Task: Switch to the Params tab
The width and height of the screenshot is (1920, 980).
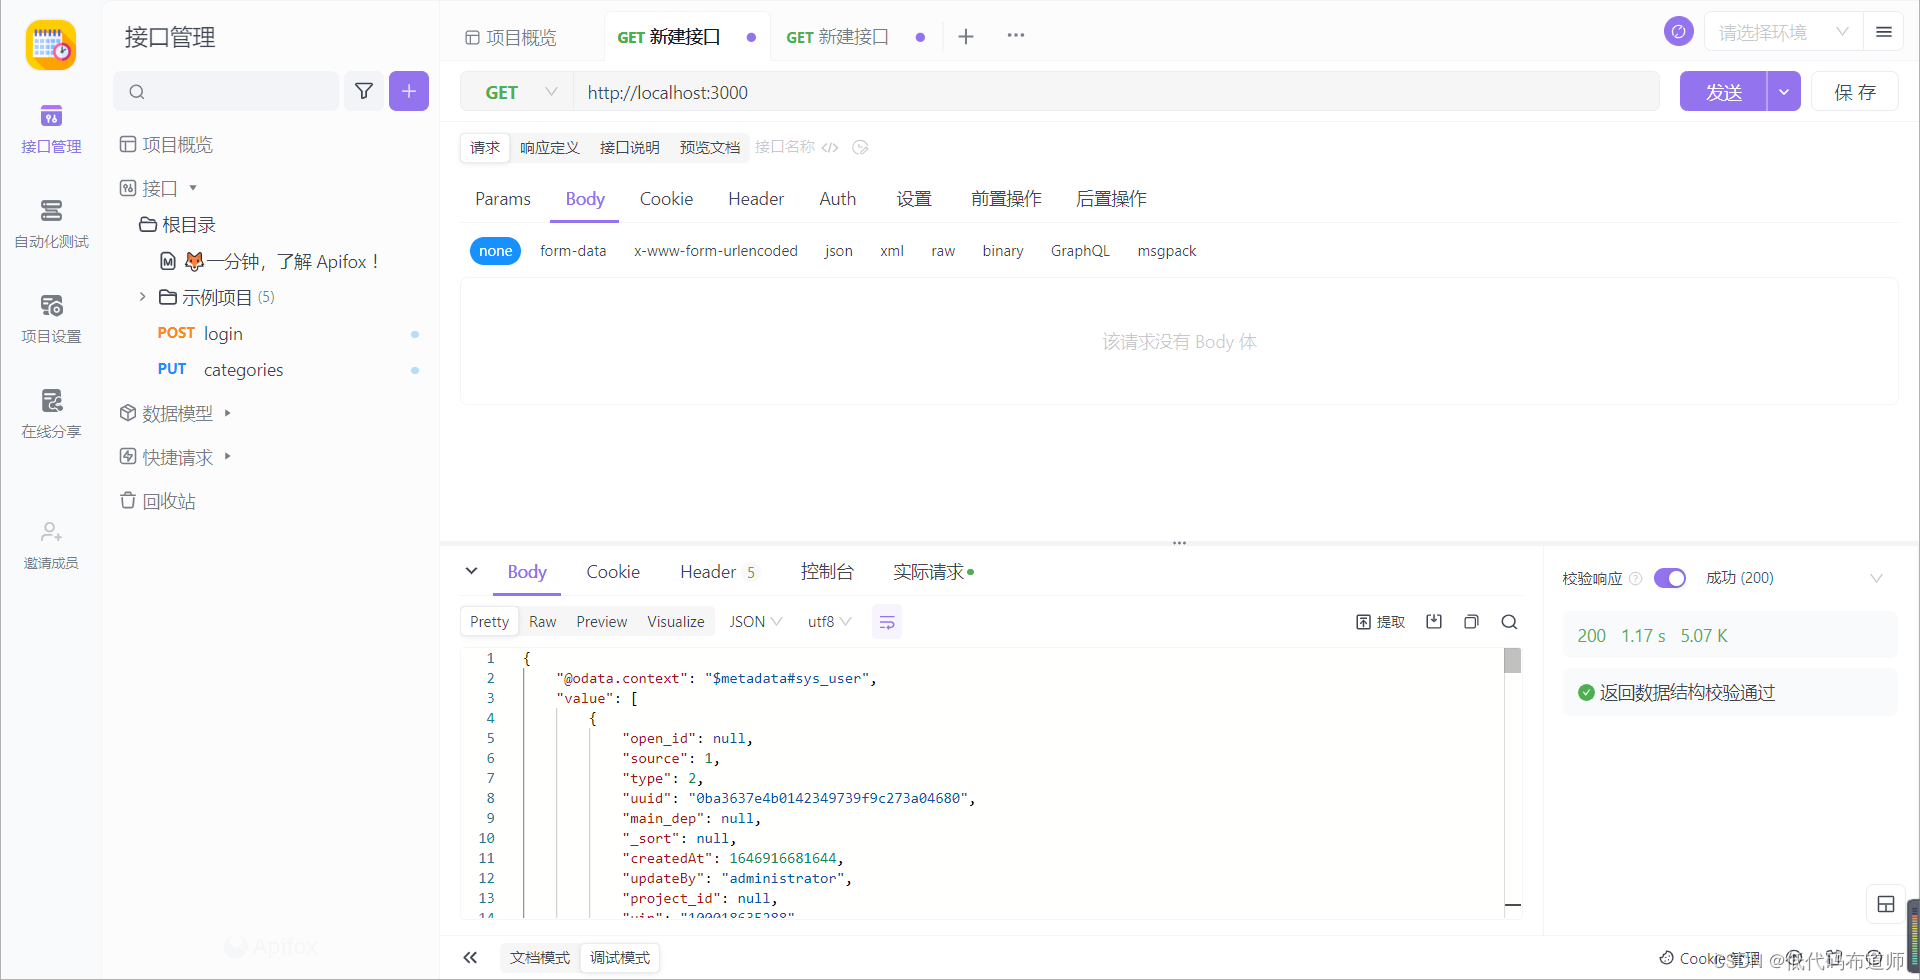Action: coord(503,199)
